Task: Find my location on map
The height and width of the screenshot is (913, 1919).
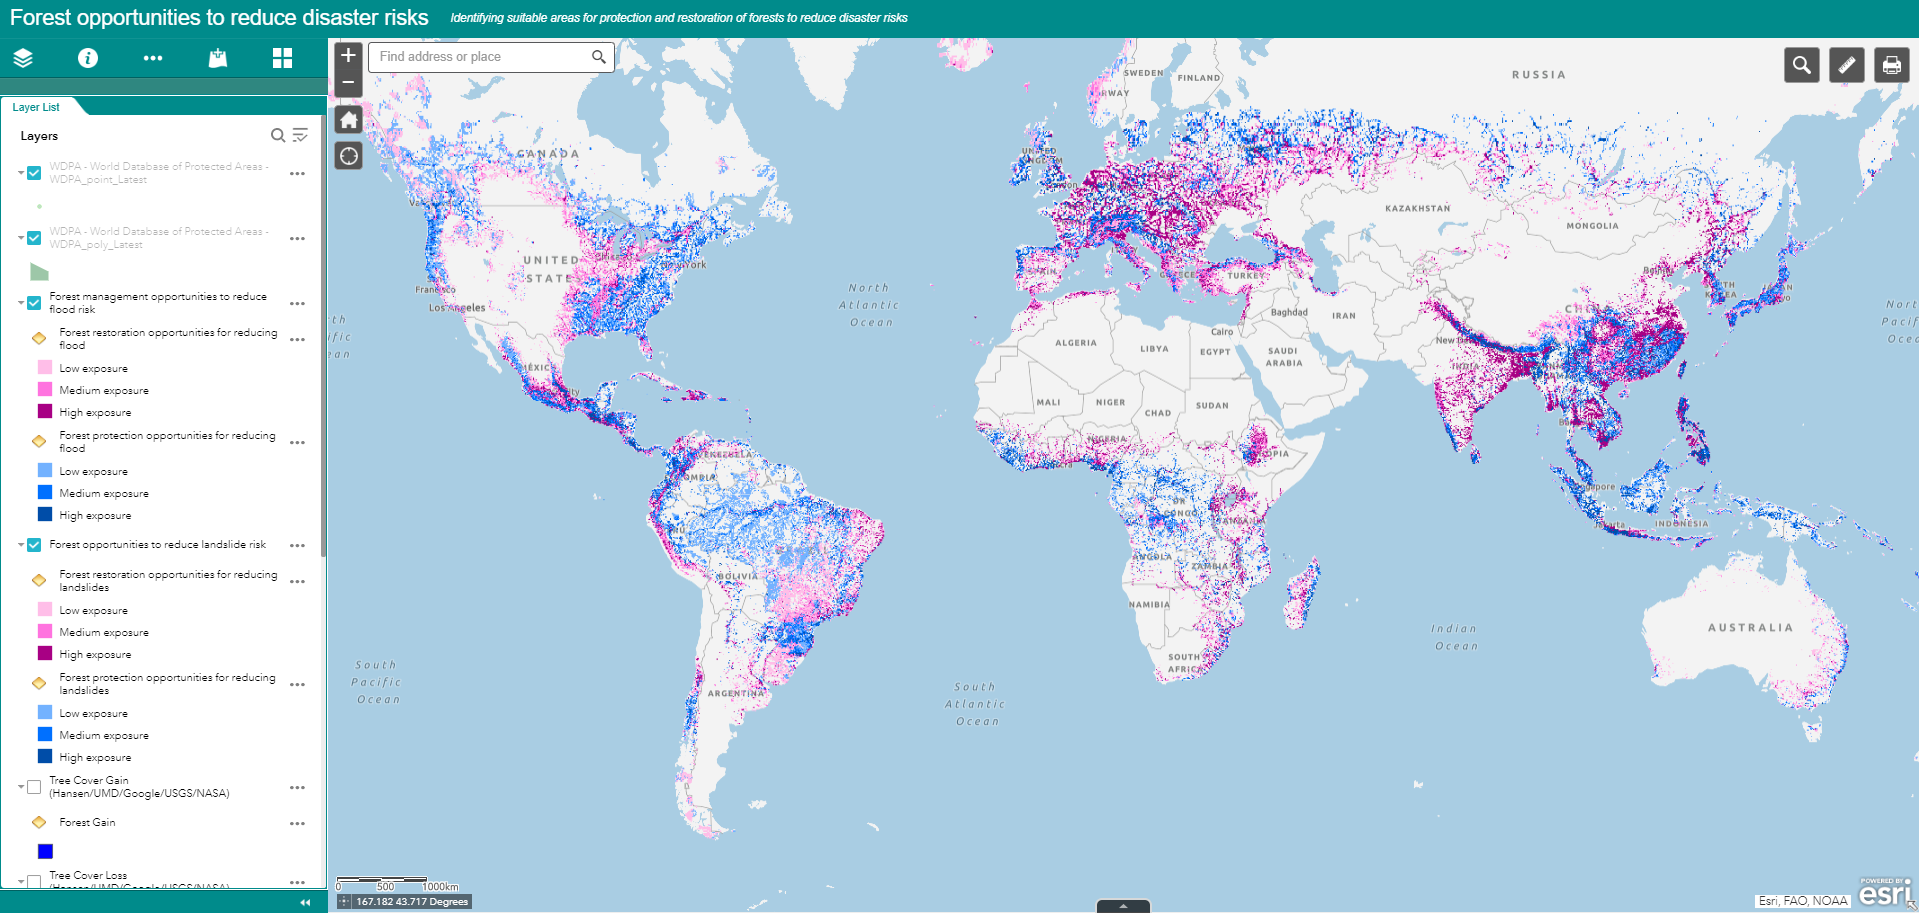Action: (348, 156)
